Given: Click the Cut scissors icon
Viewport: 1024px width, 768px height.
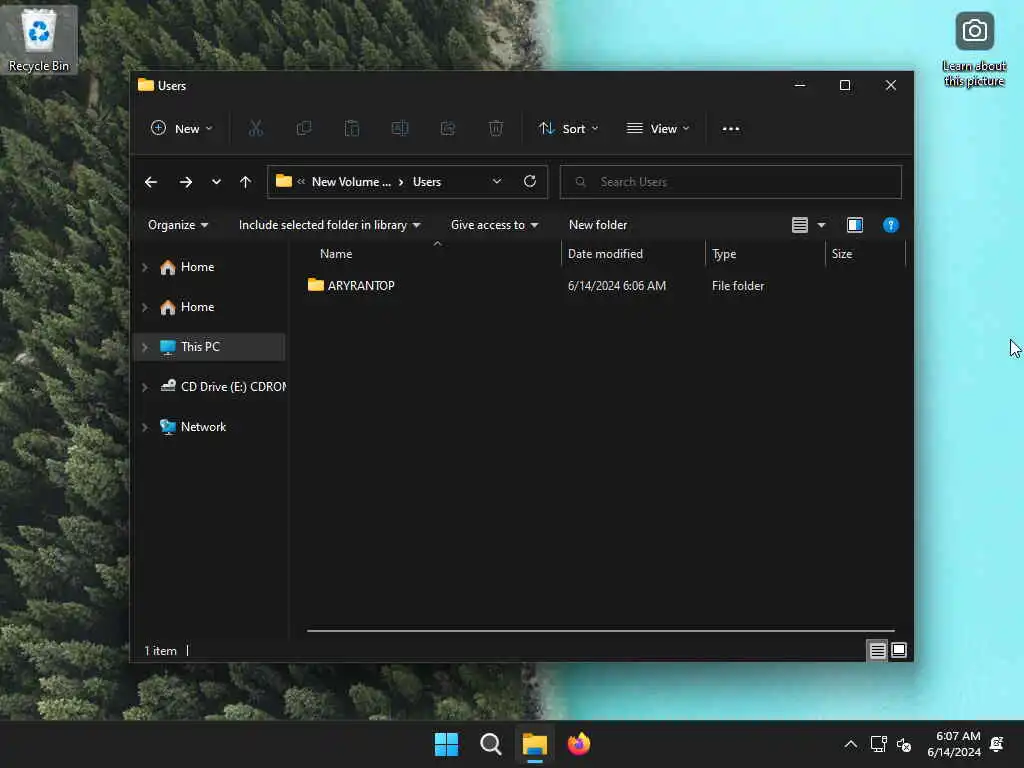Looking at the screenshot, I should tap(255, 129).
